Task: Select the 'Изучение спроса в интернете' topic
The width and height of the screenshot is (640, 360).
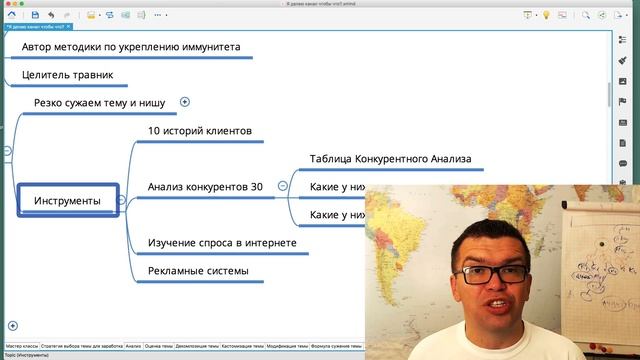Action: pyautogui.click(x=222, y=243)
